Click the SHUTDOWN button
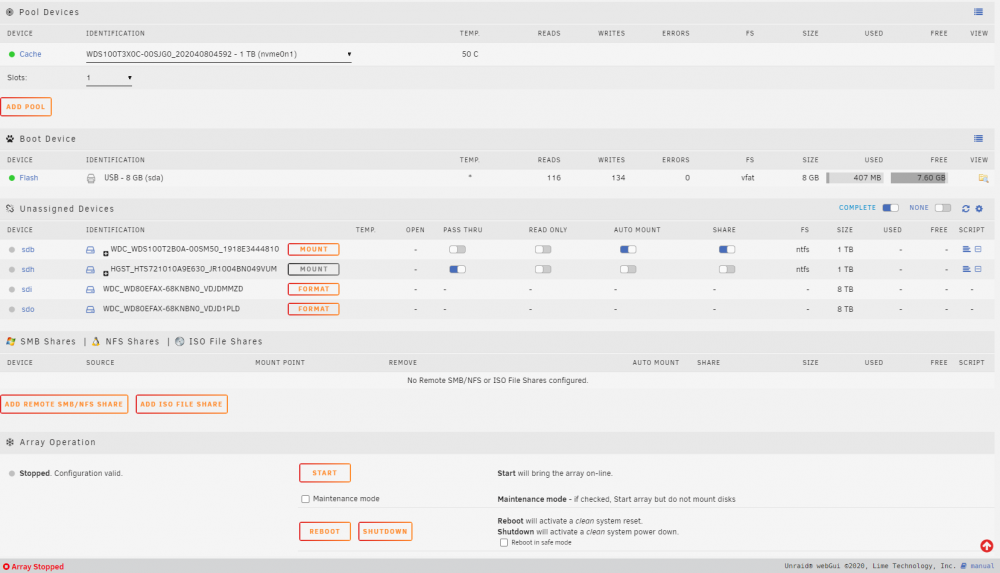Image resolution: width=1000 pixels, height=573 pixels. pyautogui.click(x=385, y=531)
